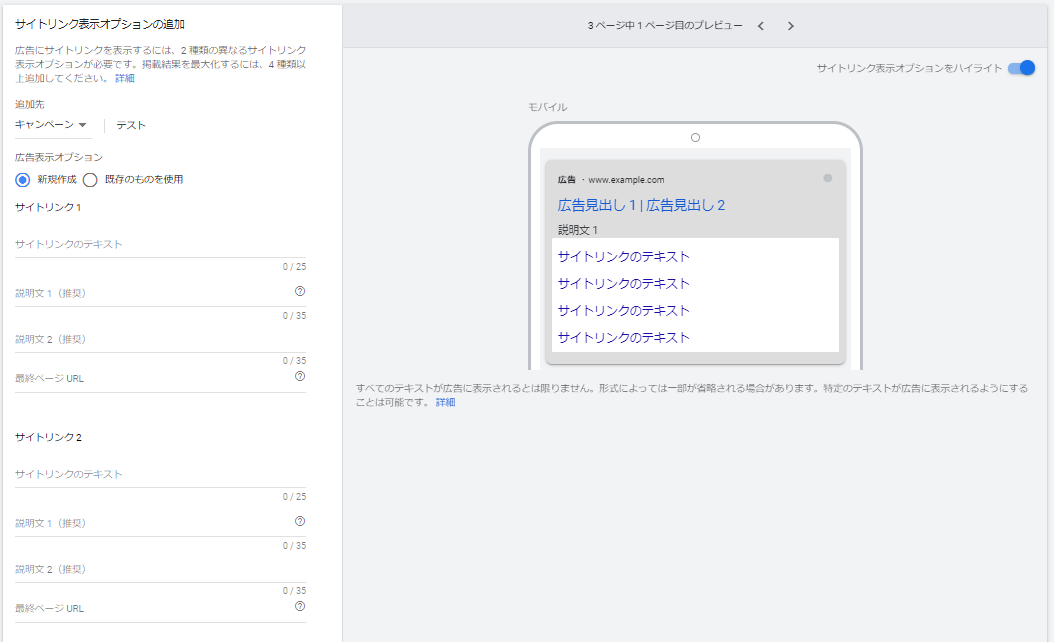Click the サイトリンク 1 section heading
The height and width of the screenshot is (642, 1054).
(x=48, y=207)
